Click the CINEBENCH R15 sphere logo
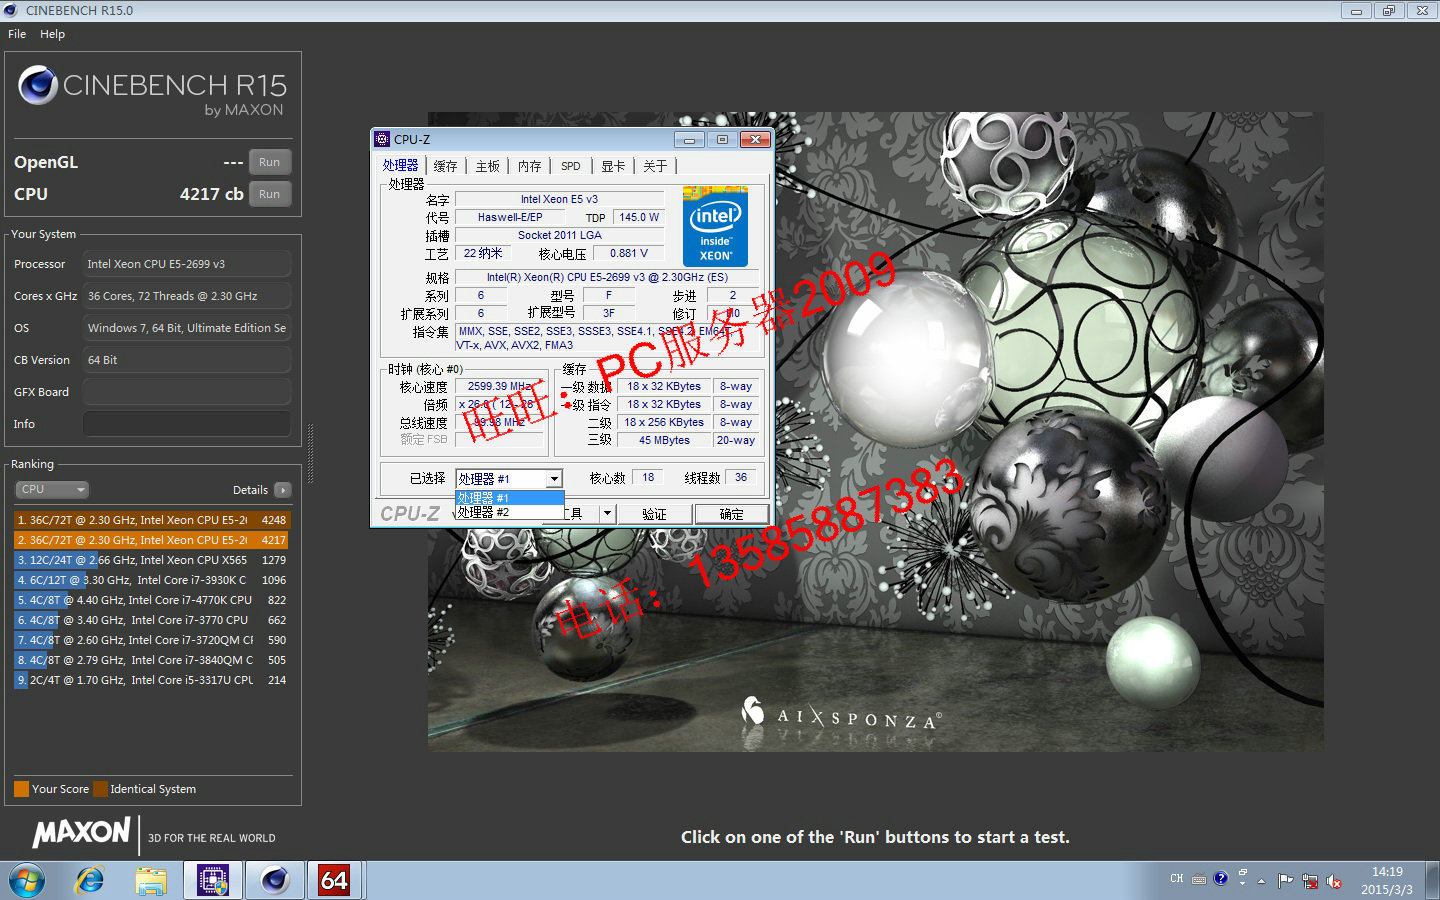This screenshot has height=900, width=1440. (38, 85)
